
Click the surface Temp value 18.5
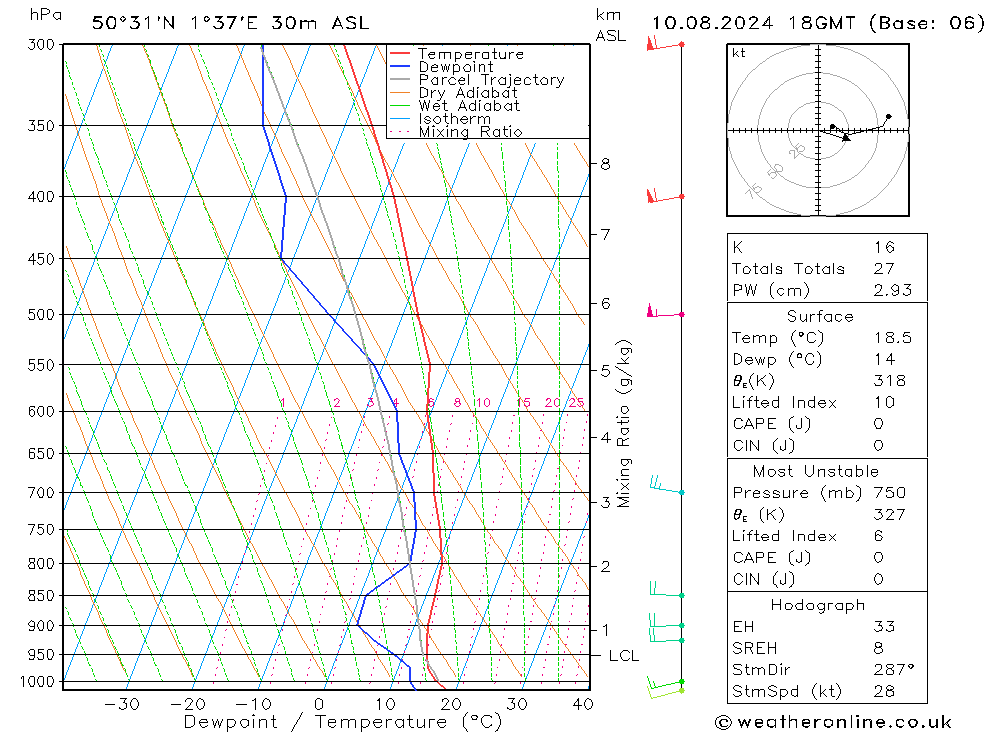point(893,337)
